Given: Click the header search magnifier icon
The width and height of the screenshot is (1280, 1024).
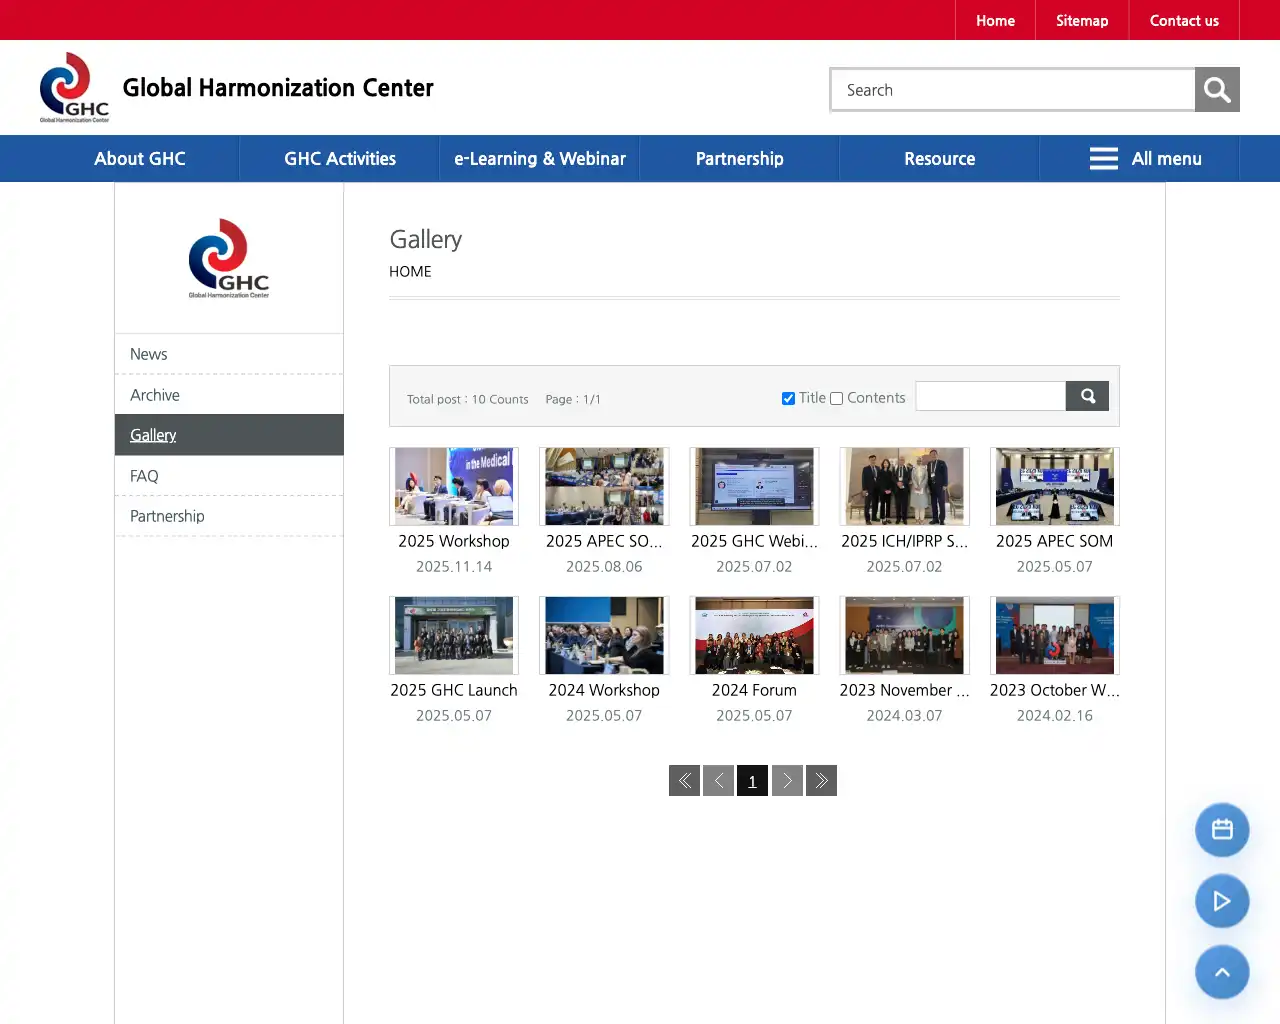Looking at the screenshot, I should point(1216,89).
